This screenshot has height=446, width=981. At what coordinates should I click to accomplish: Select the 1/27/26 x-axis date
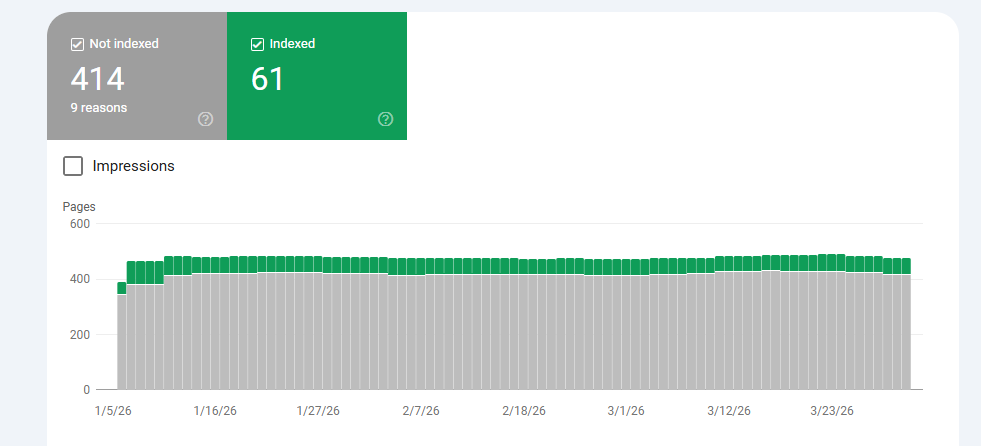point(318,411)
